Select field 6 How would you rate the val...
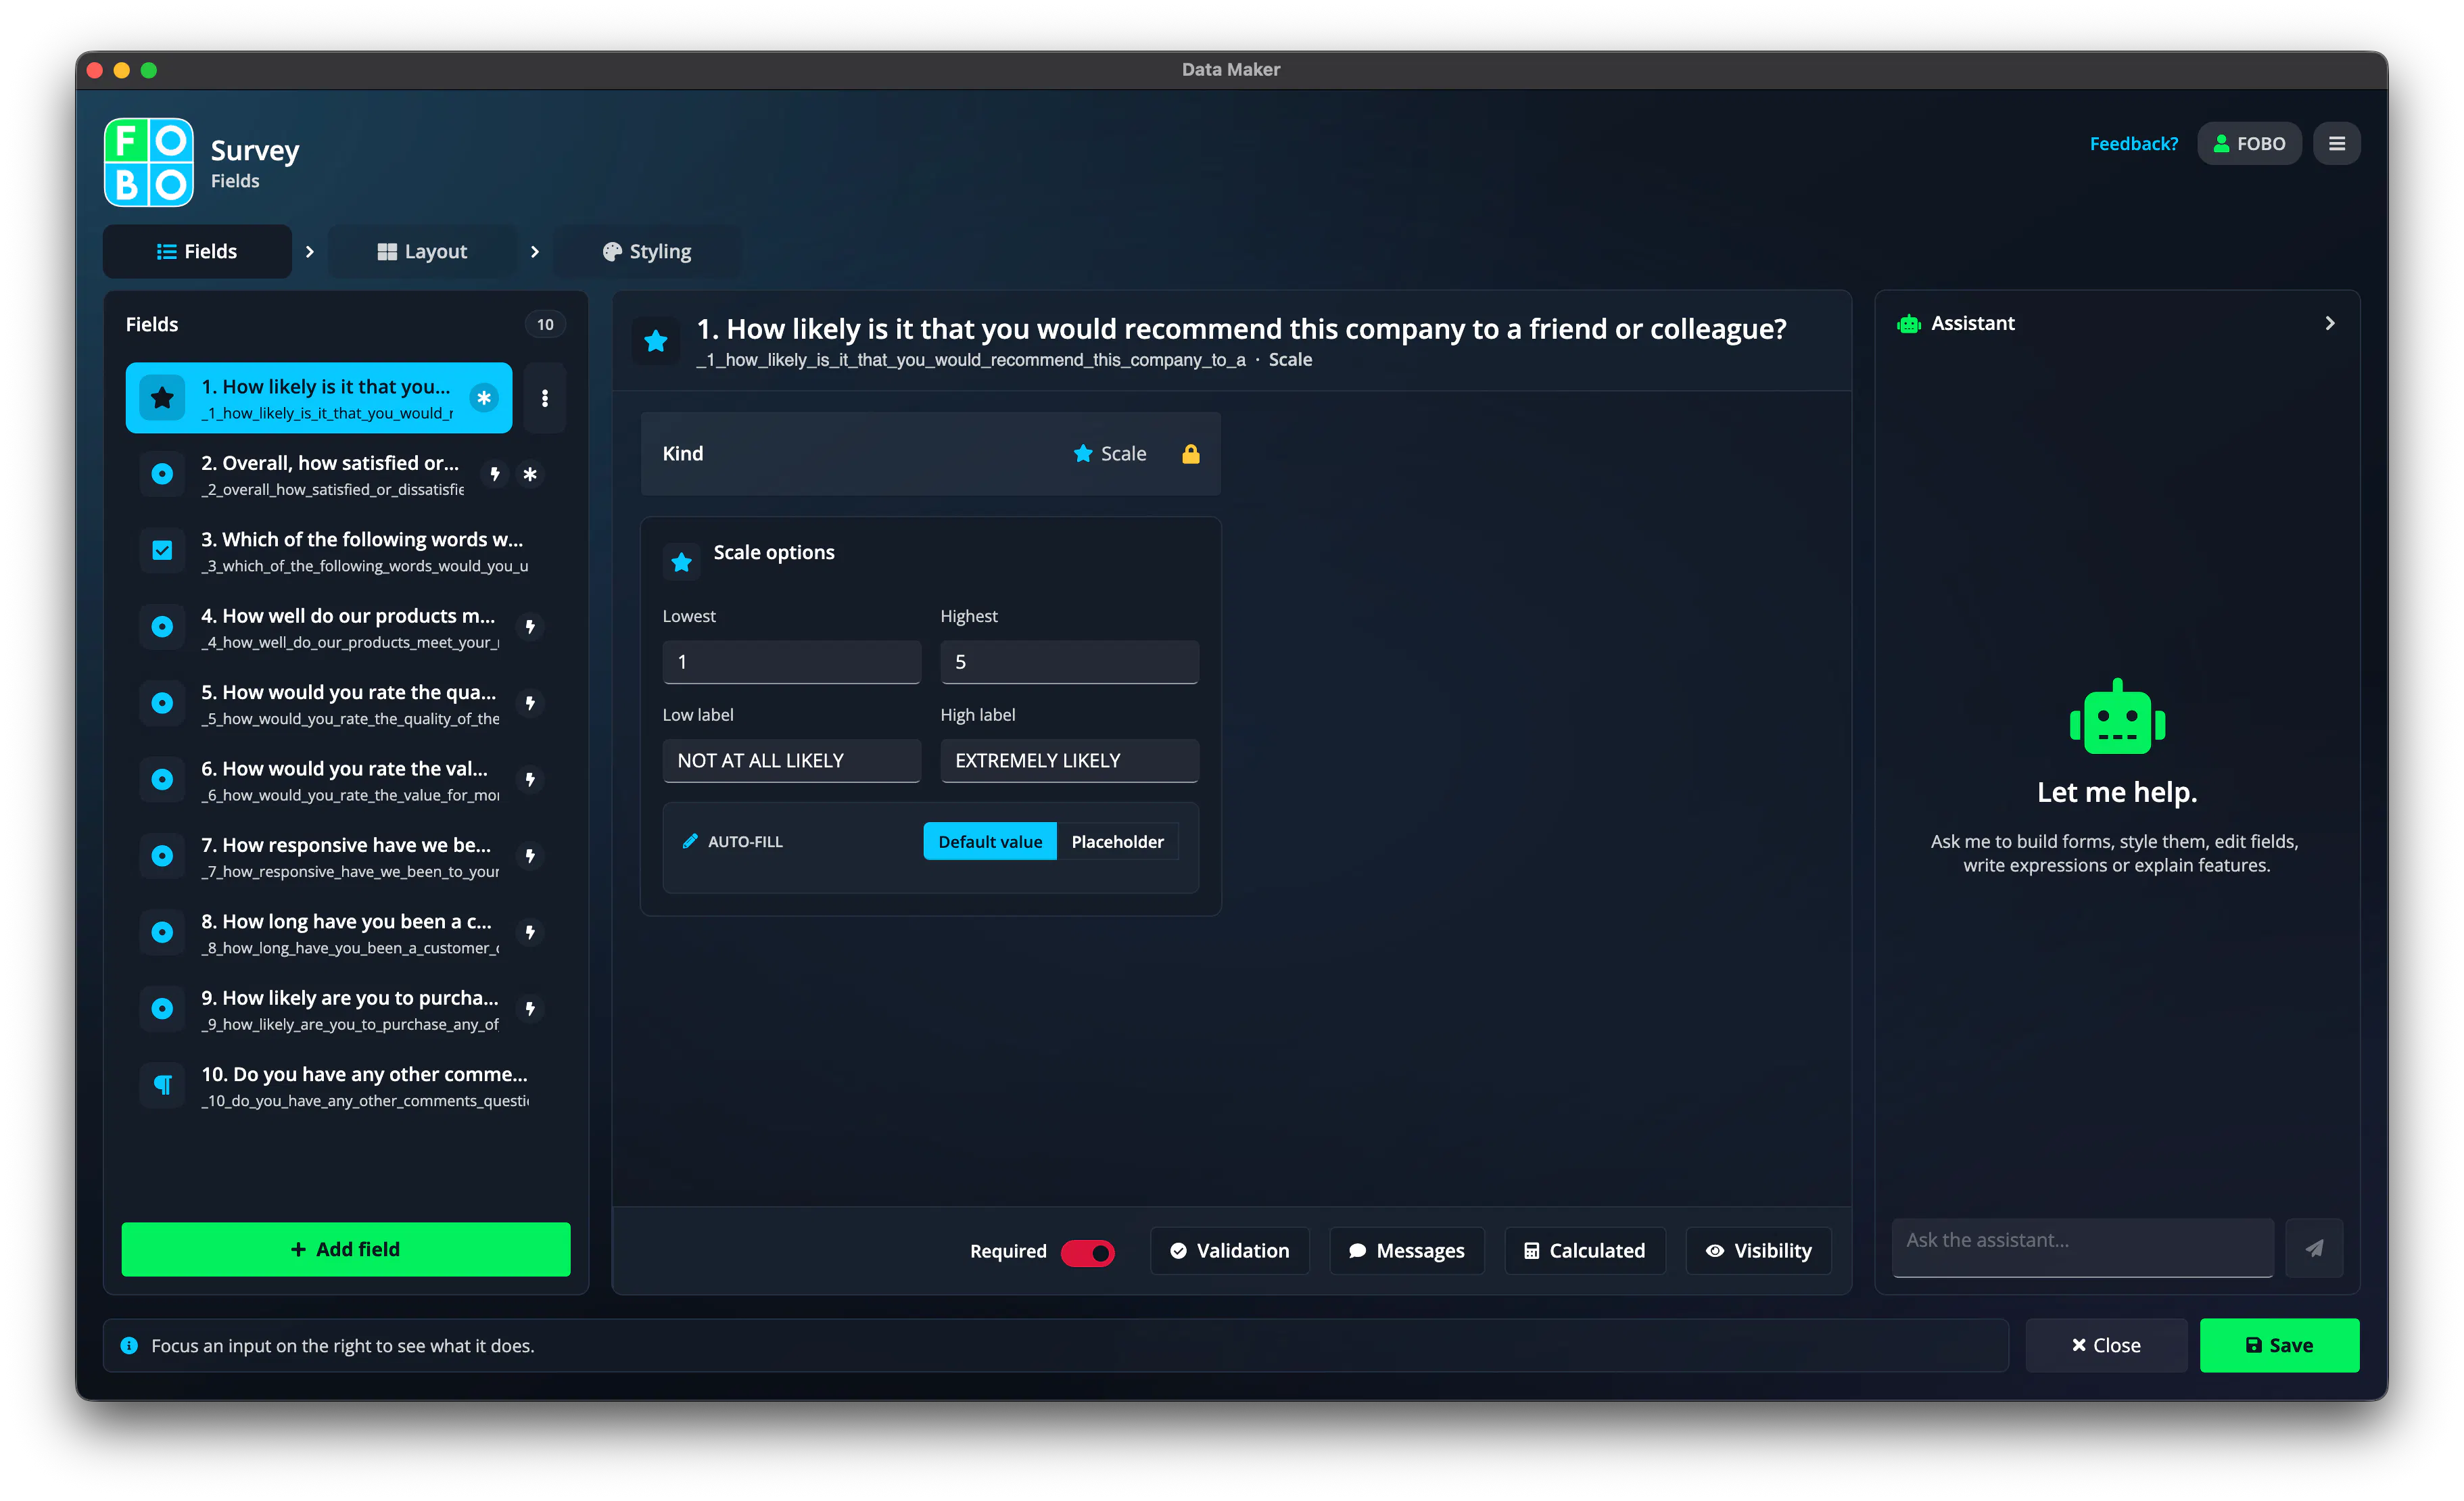This screenshot has height=1501, width=2464. (x=346, y=780)
